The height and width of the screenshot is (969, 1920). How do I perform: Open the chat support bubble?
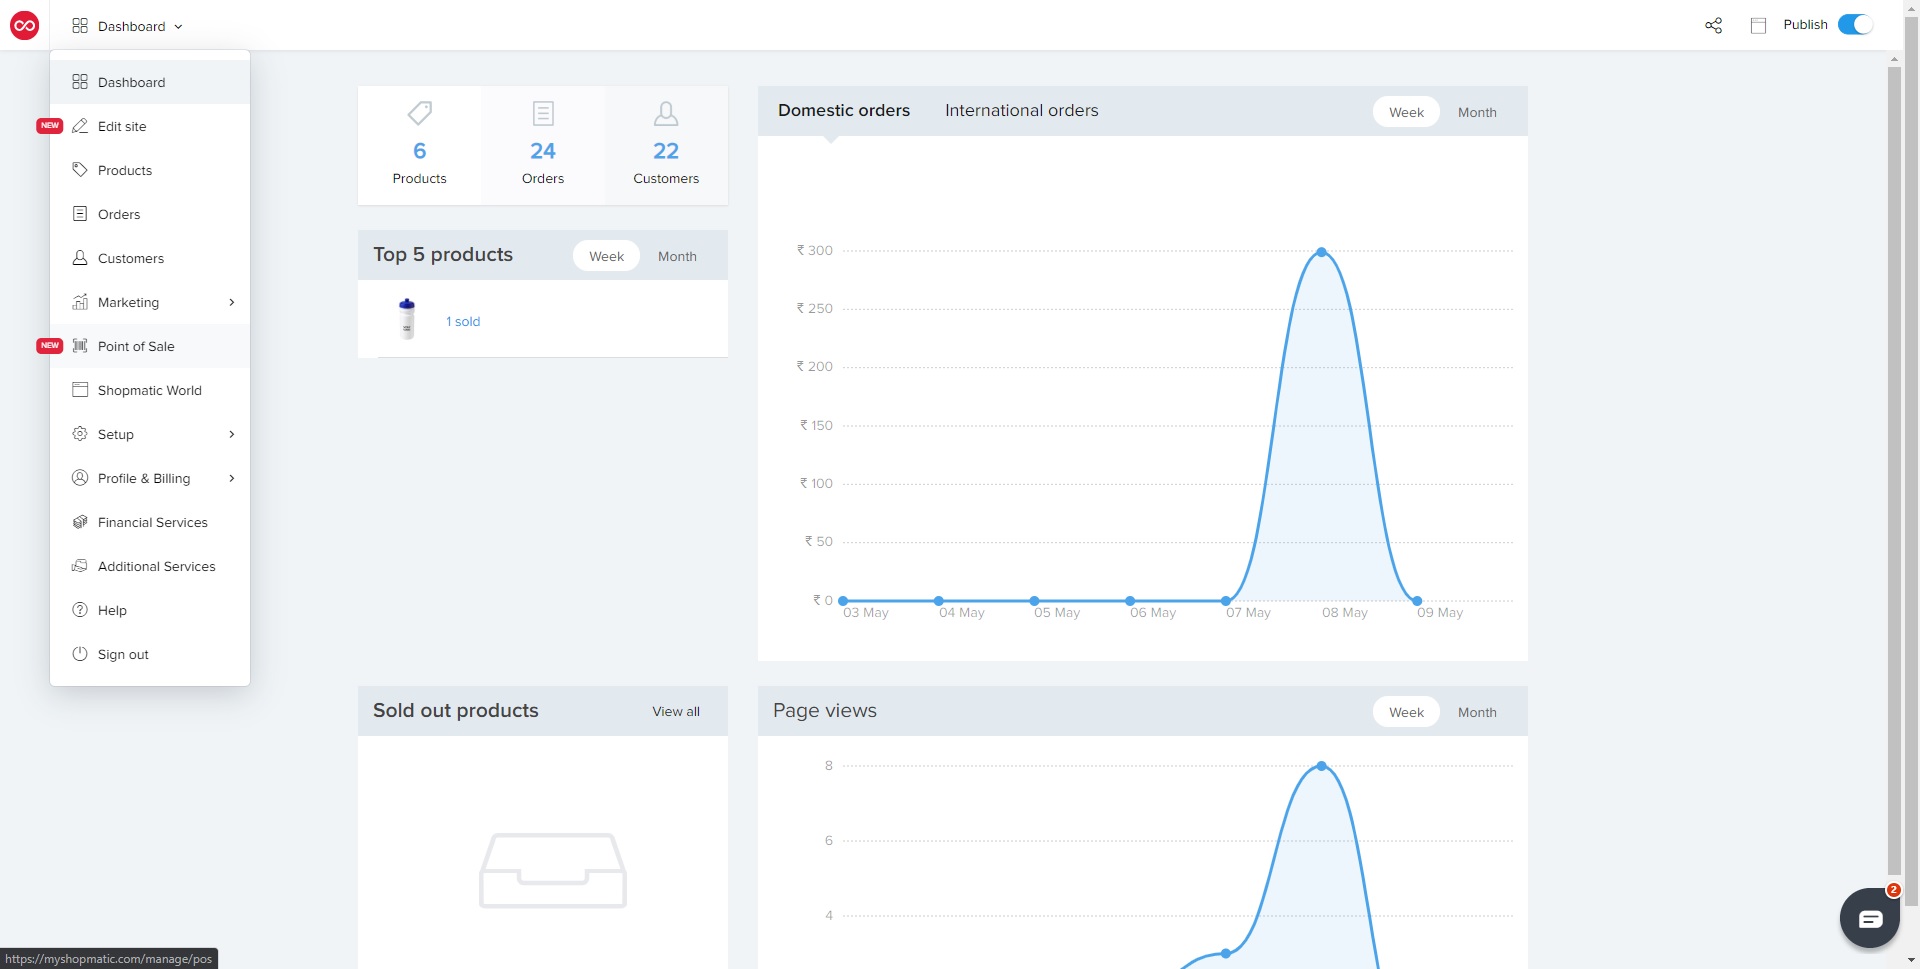point(1869,918)
